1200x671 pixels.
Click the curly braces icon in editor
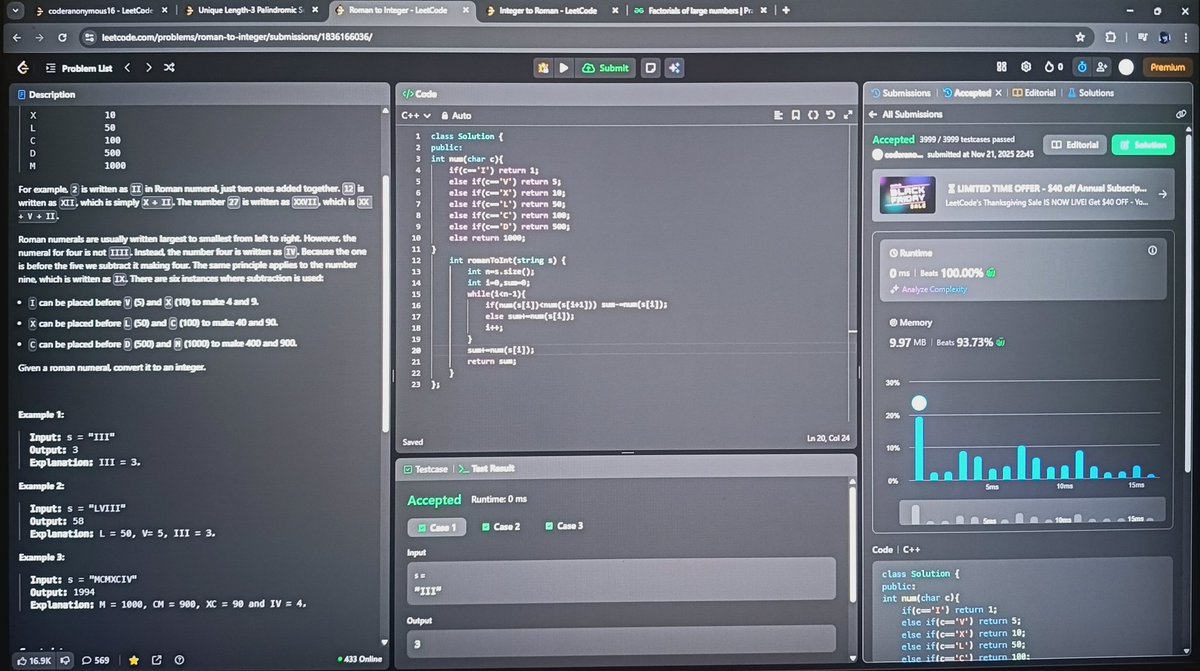click(x=812, y=115)
